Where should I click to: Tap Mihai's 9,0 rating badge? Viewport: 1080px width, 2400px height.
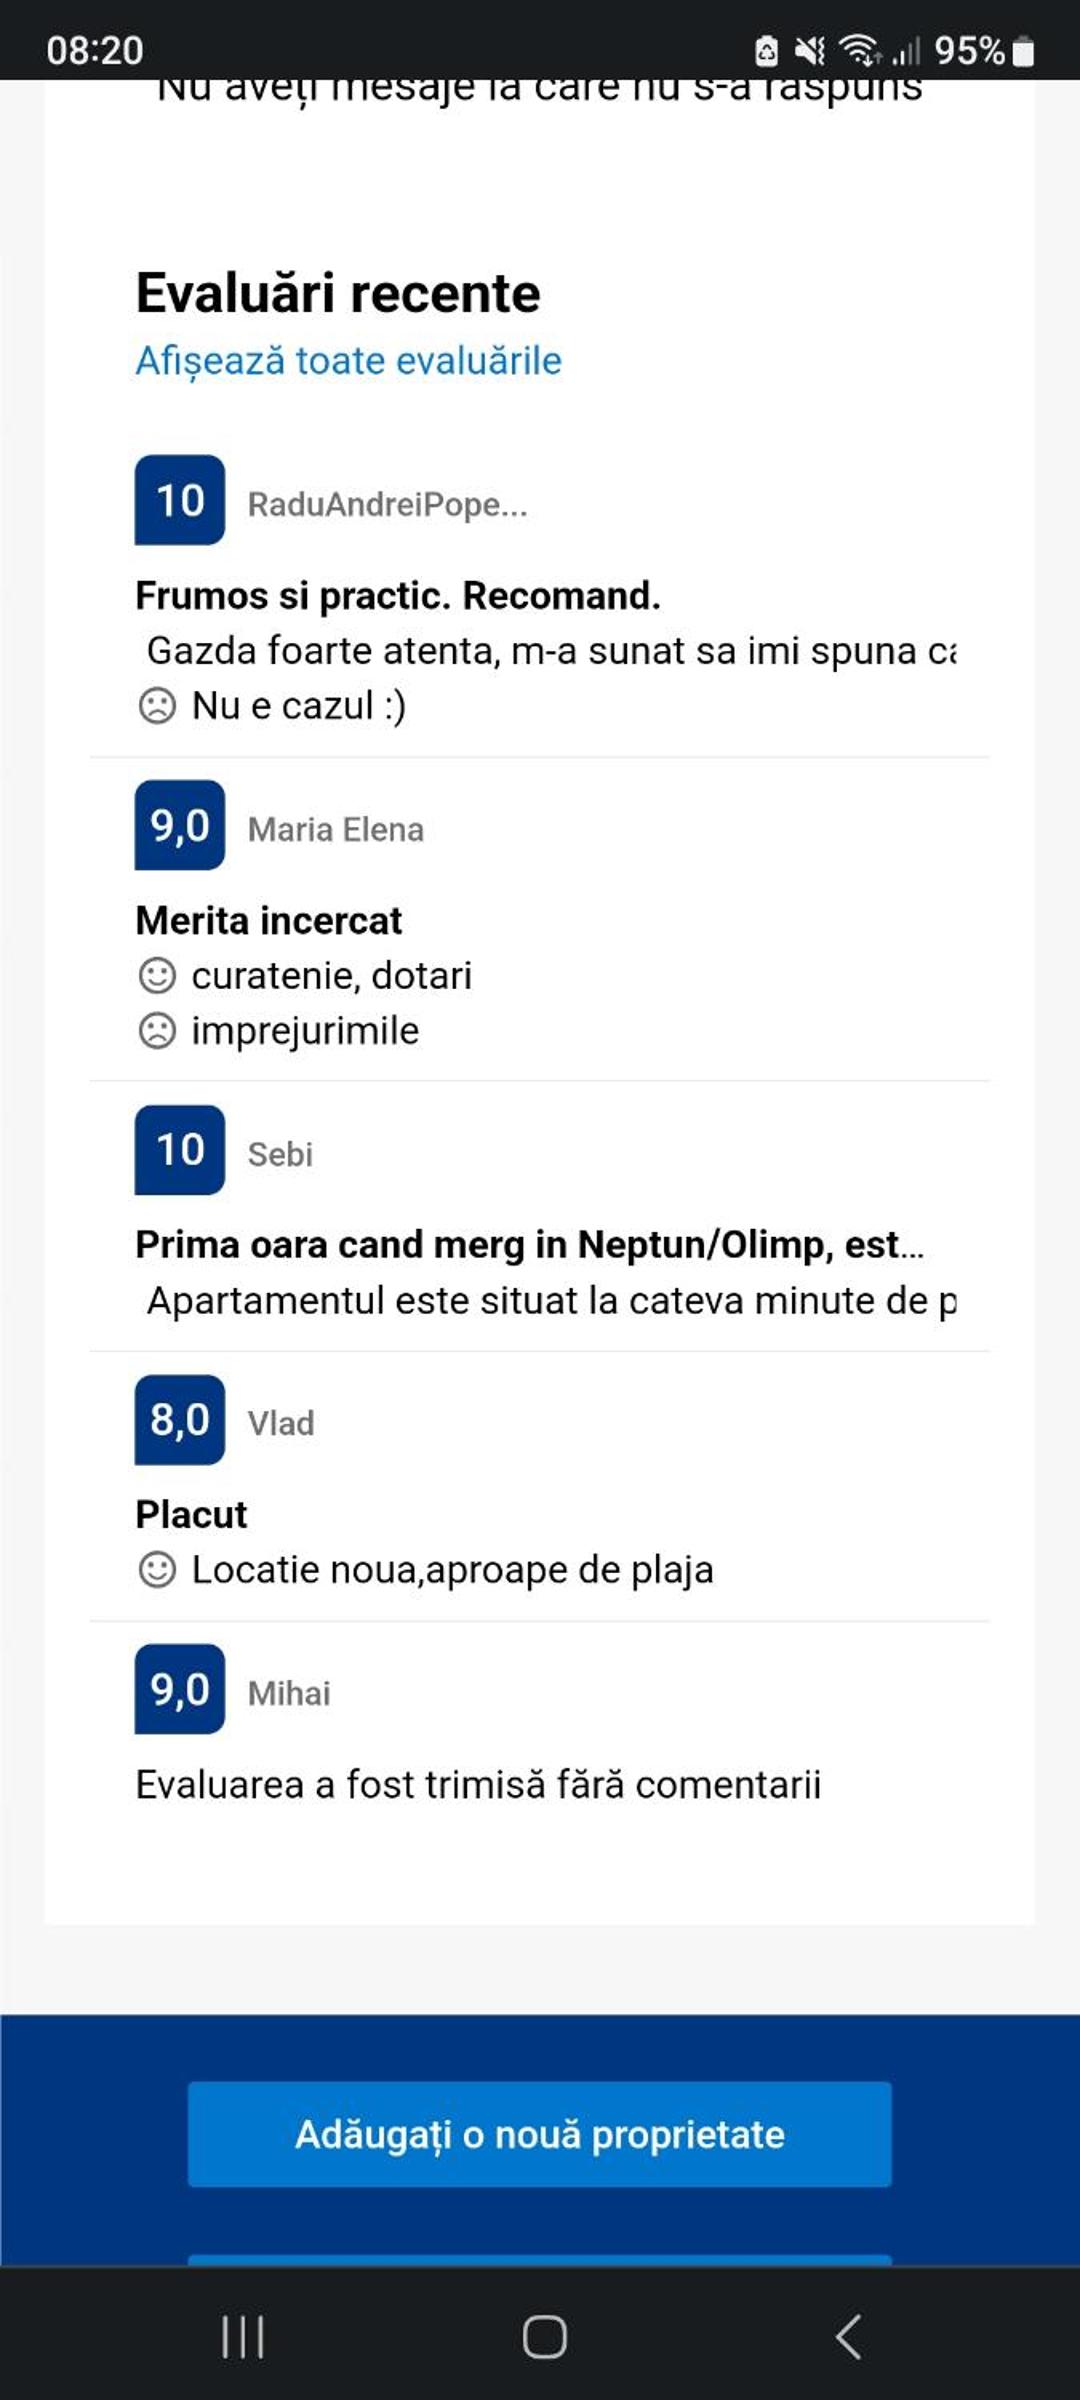click(180, 1689)
